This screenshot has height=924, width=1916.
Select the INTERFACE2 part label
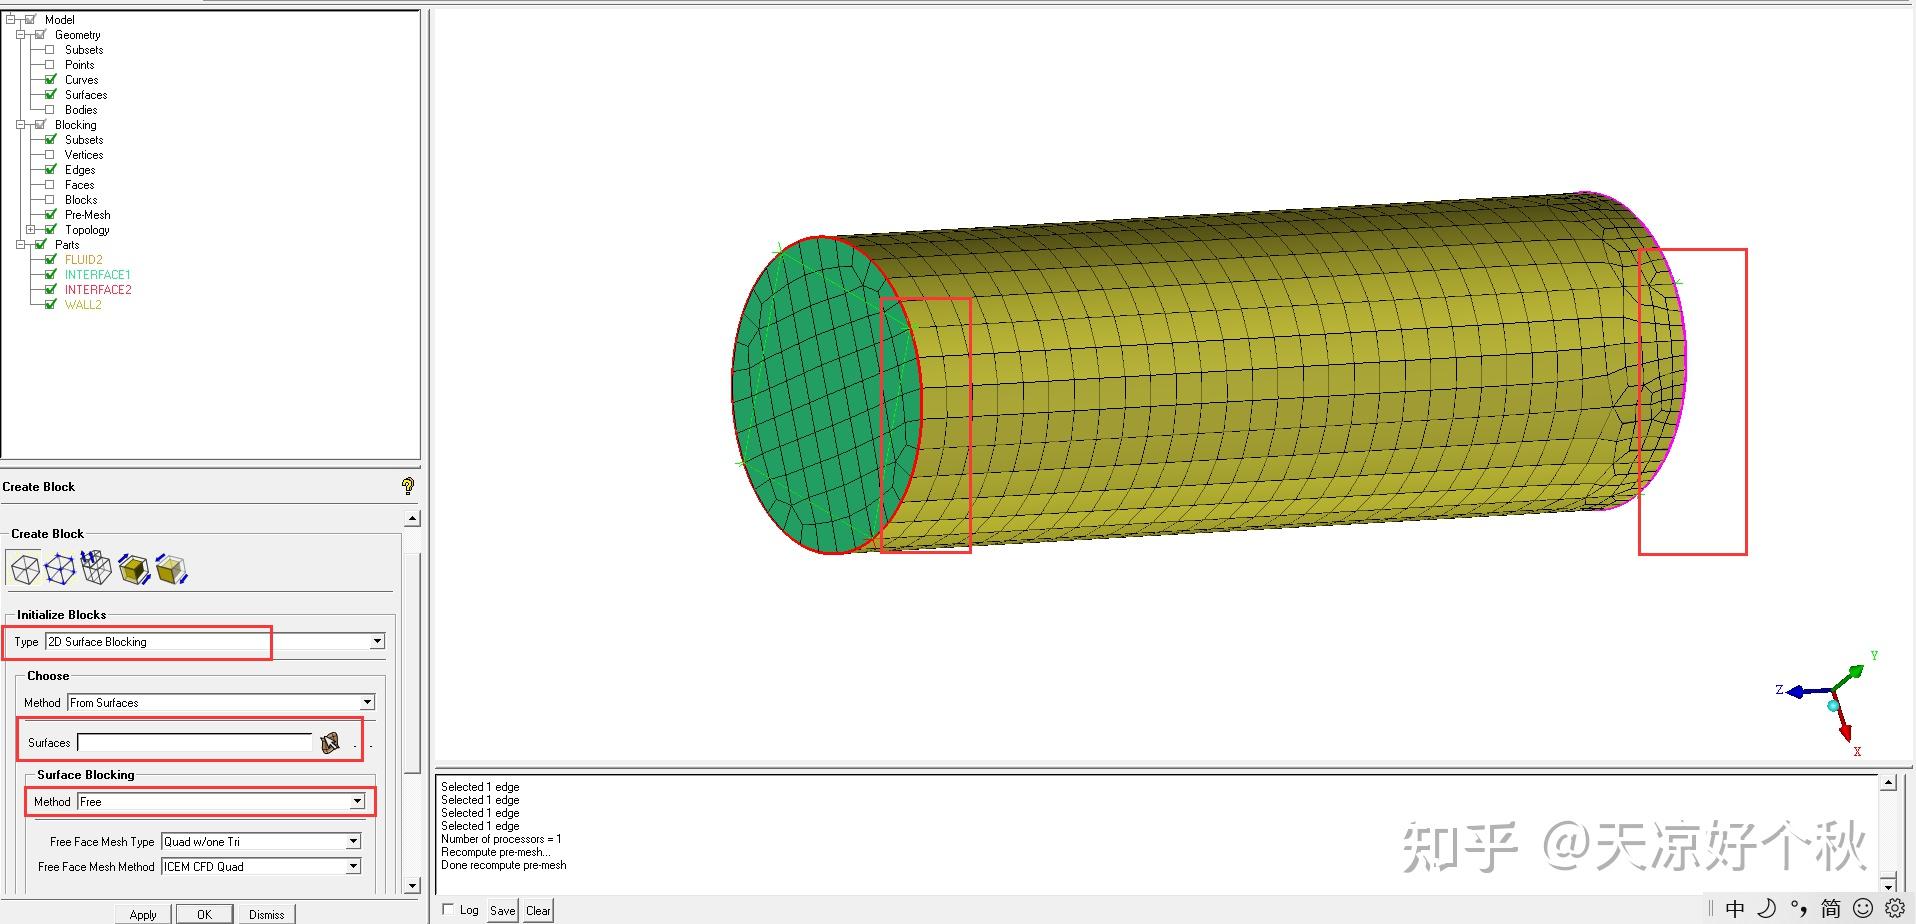(98, 290)
